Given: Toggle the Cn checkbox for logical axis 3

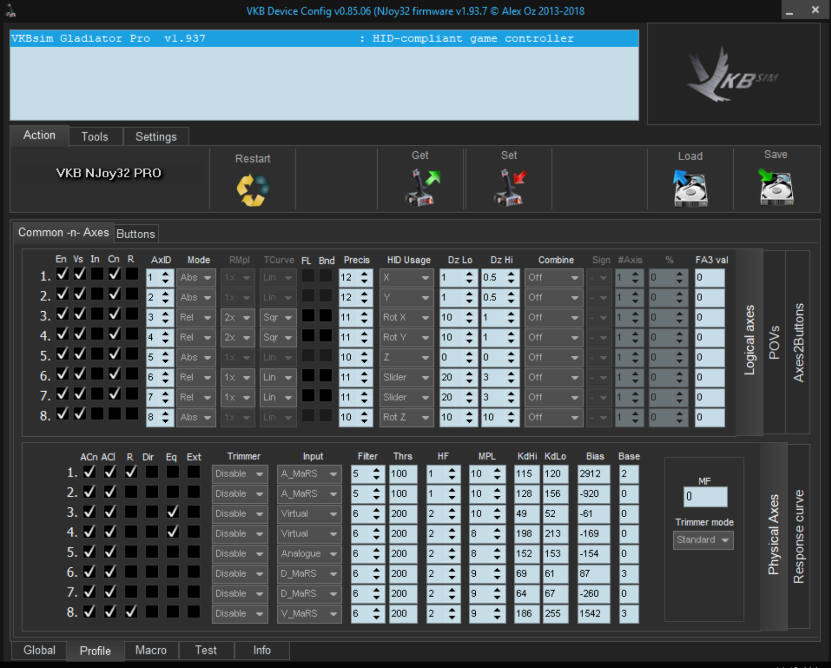Looking at the screenshot, I should (x=114, y=313).
